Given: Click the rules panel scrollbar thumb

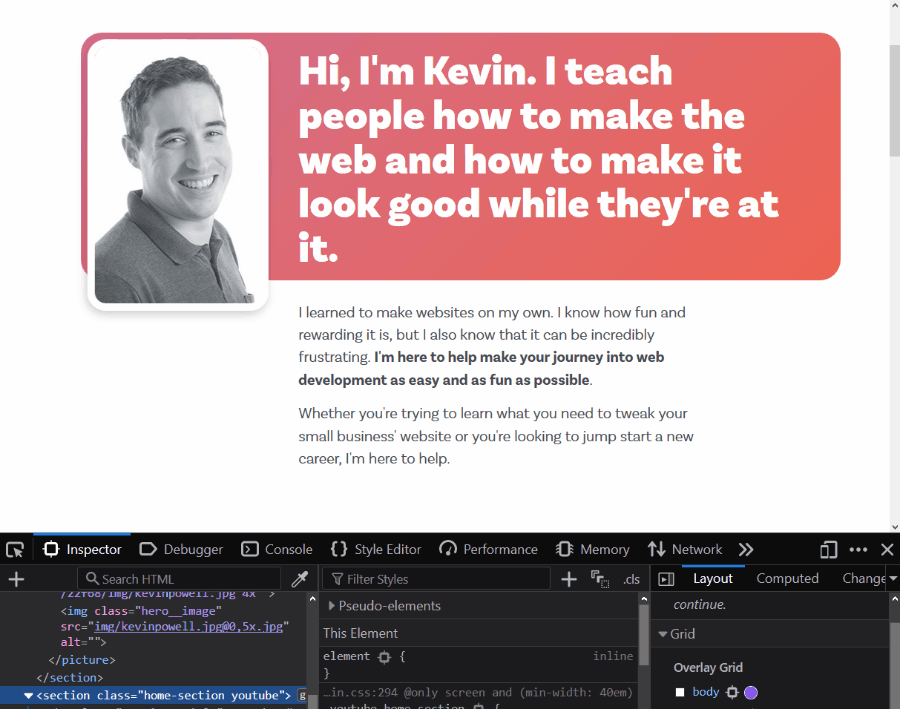Looking at the screenshot, I should coord(644,635).
